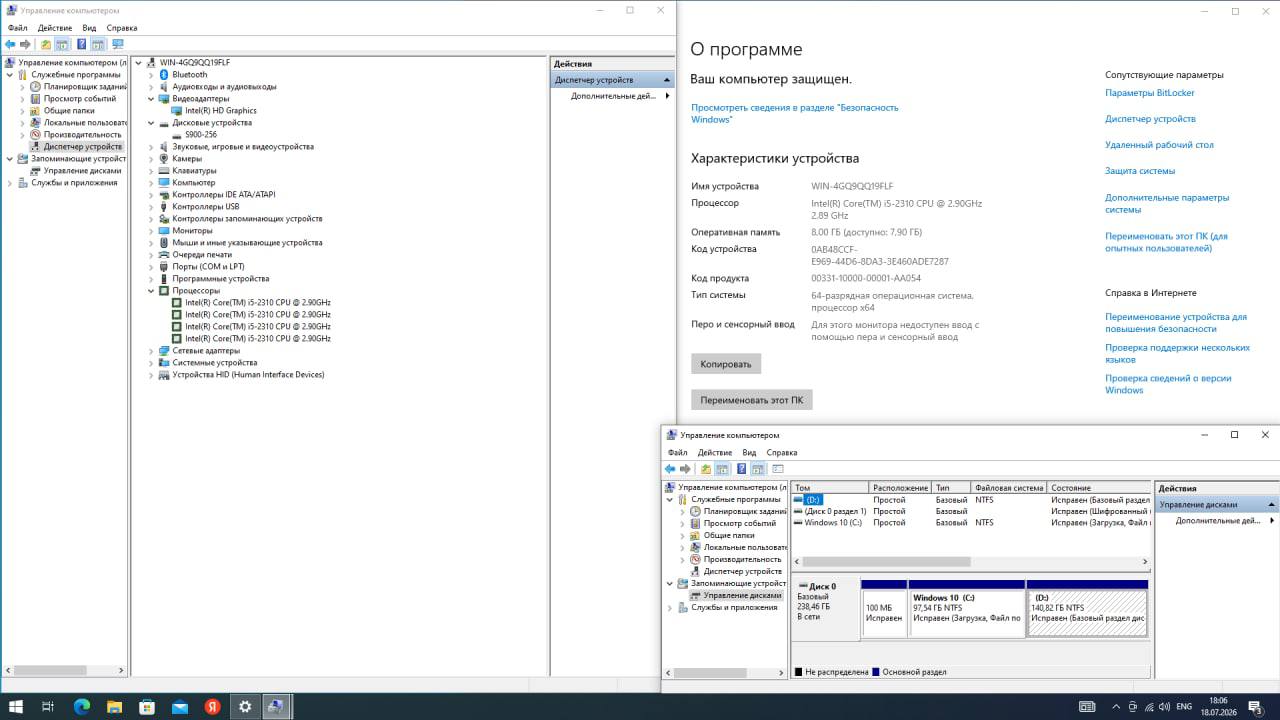
Task: Open Удаленный рабочий стол link
Action: coord(1159,145)
